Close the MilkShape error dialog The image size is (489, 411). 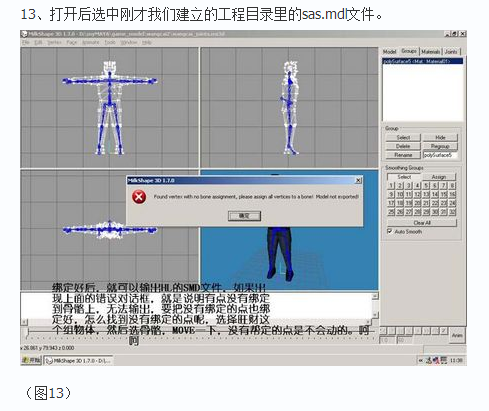click(x=358, y=180)
